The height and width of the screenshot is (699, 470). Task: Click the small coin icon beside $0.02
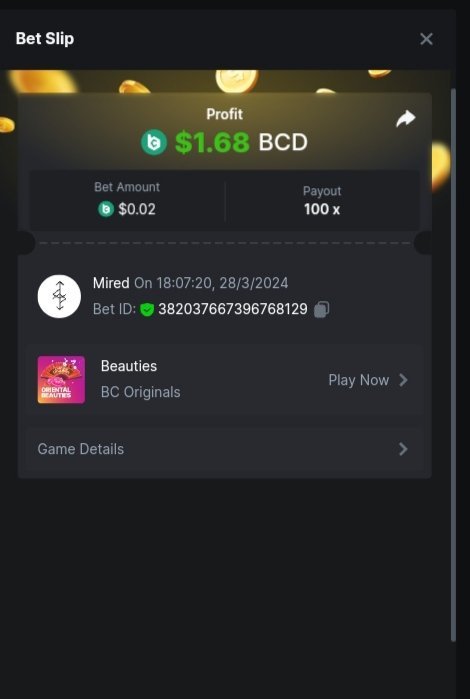(106, 209)
